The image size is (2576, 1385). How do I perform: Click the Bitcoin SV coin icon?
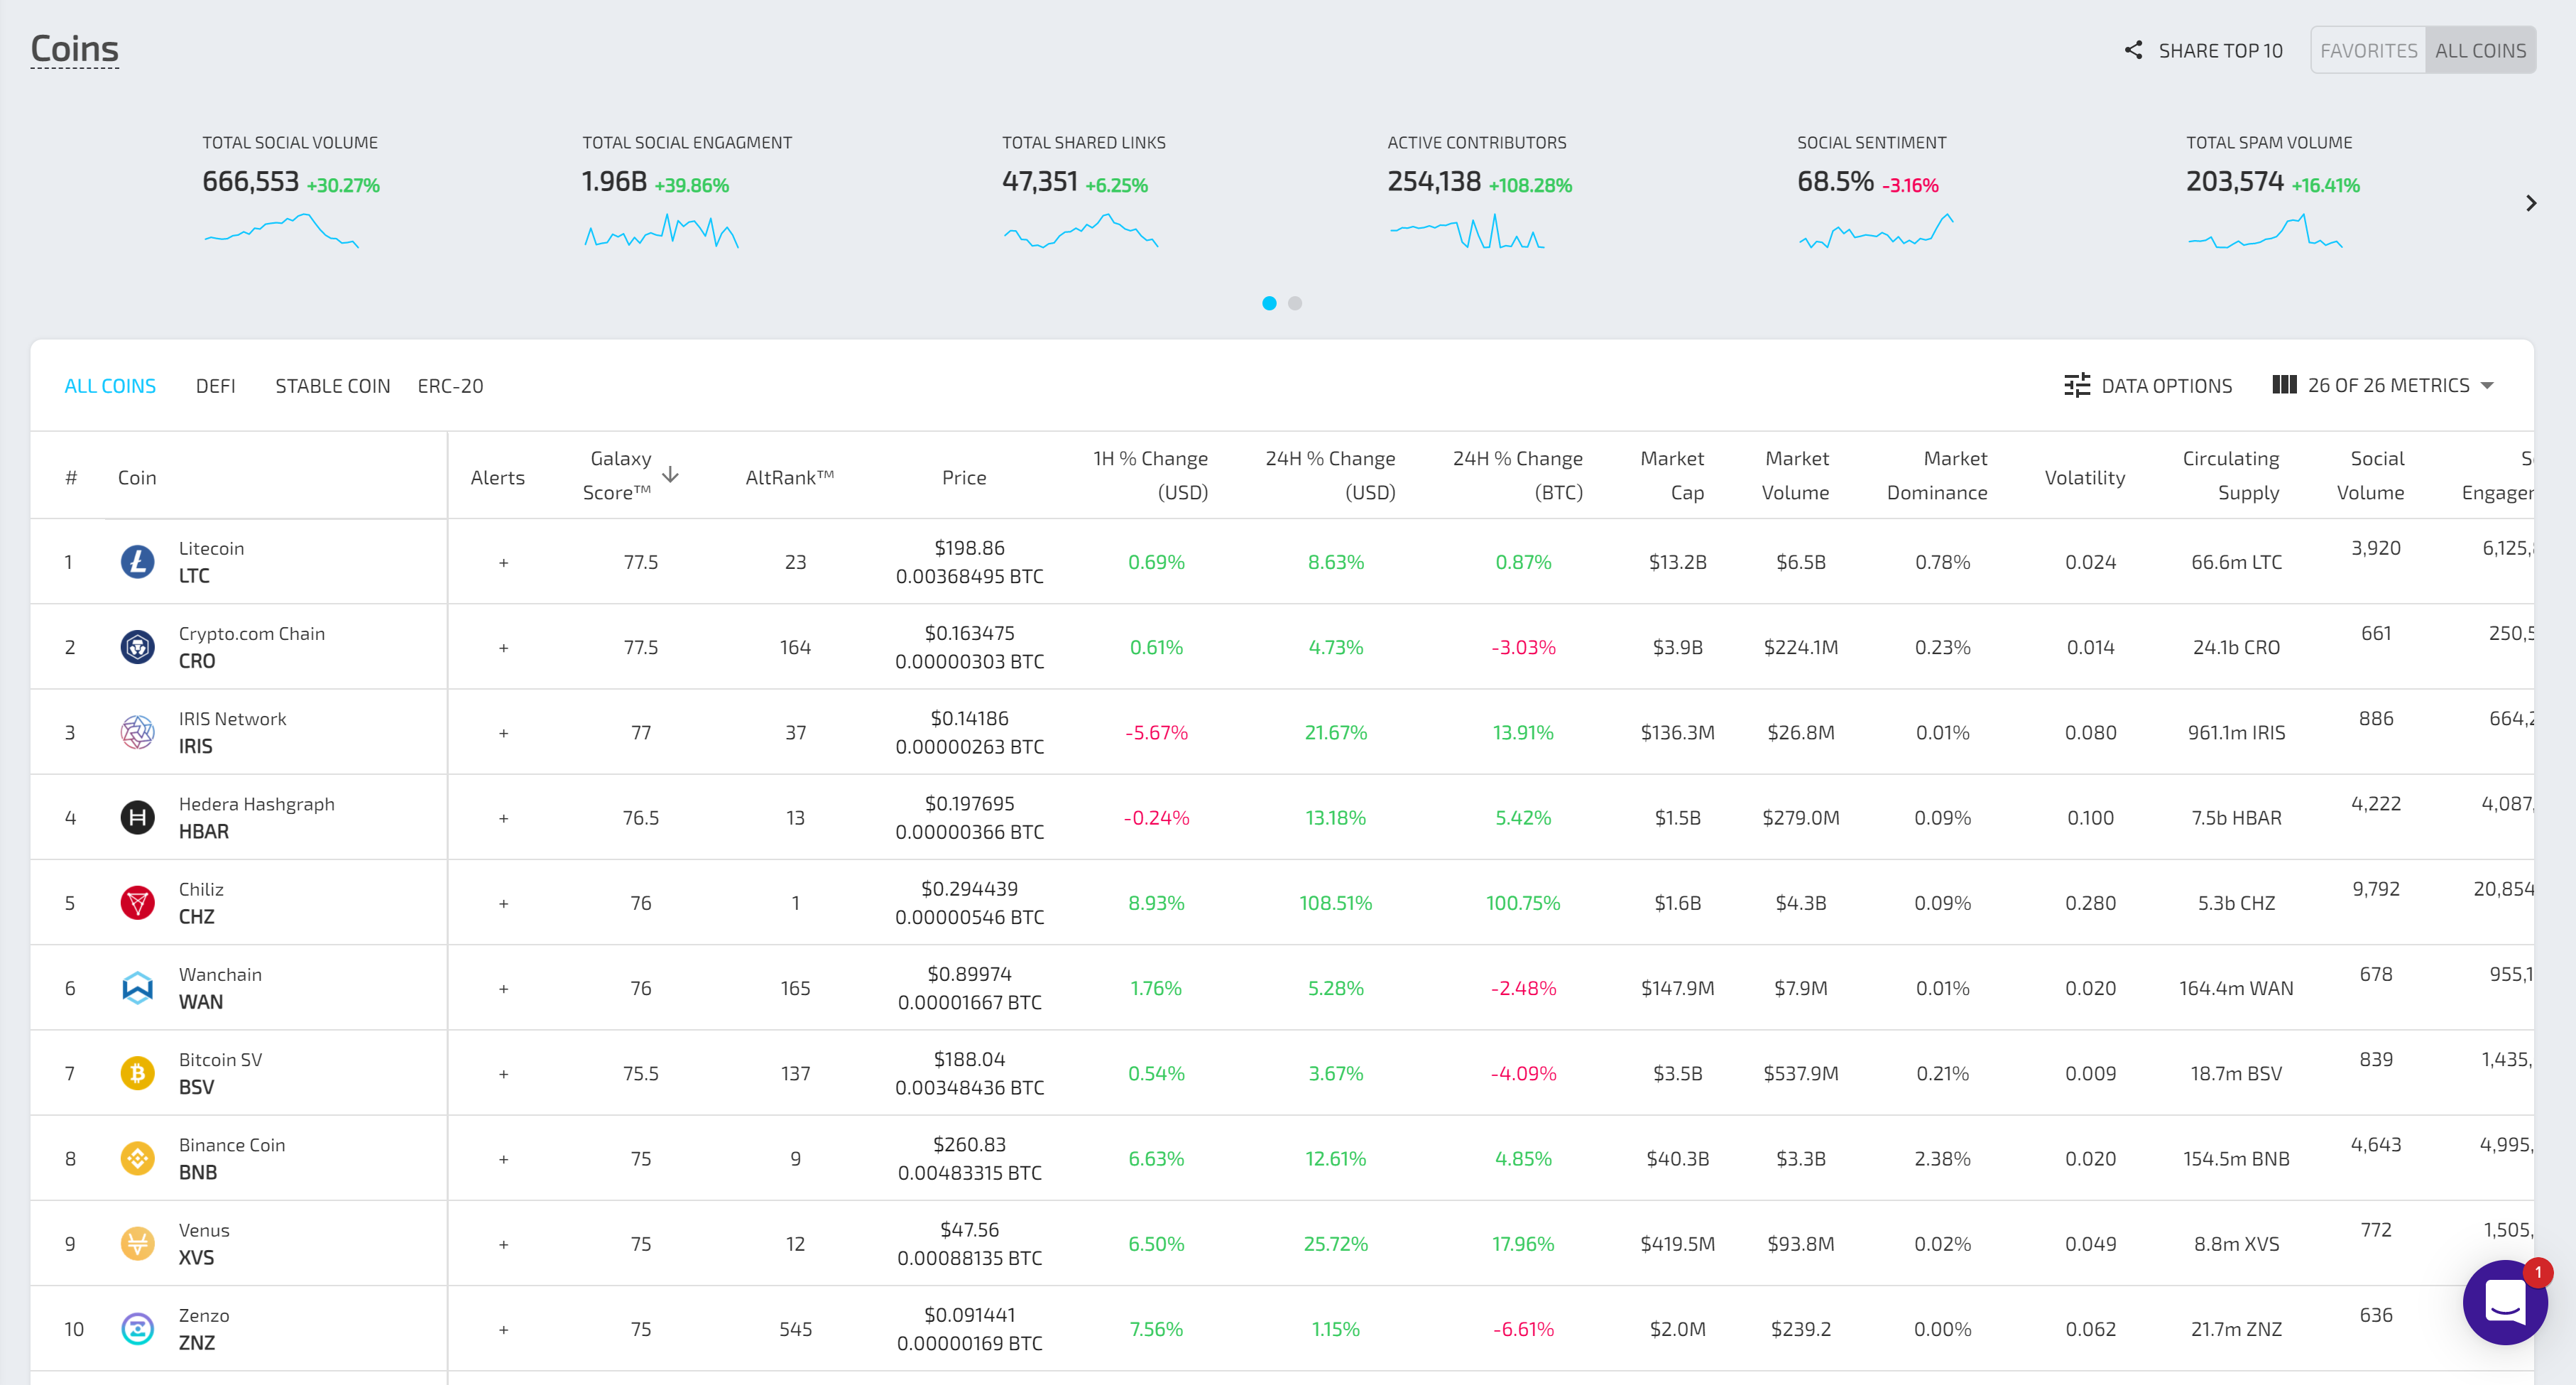click(x=137, y=1072)
